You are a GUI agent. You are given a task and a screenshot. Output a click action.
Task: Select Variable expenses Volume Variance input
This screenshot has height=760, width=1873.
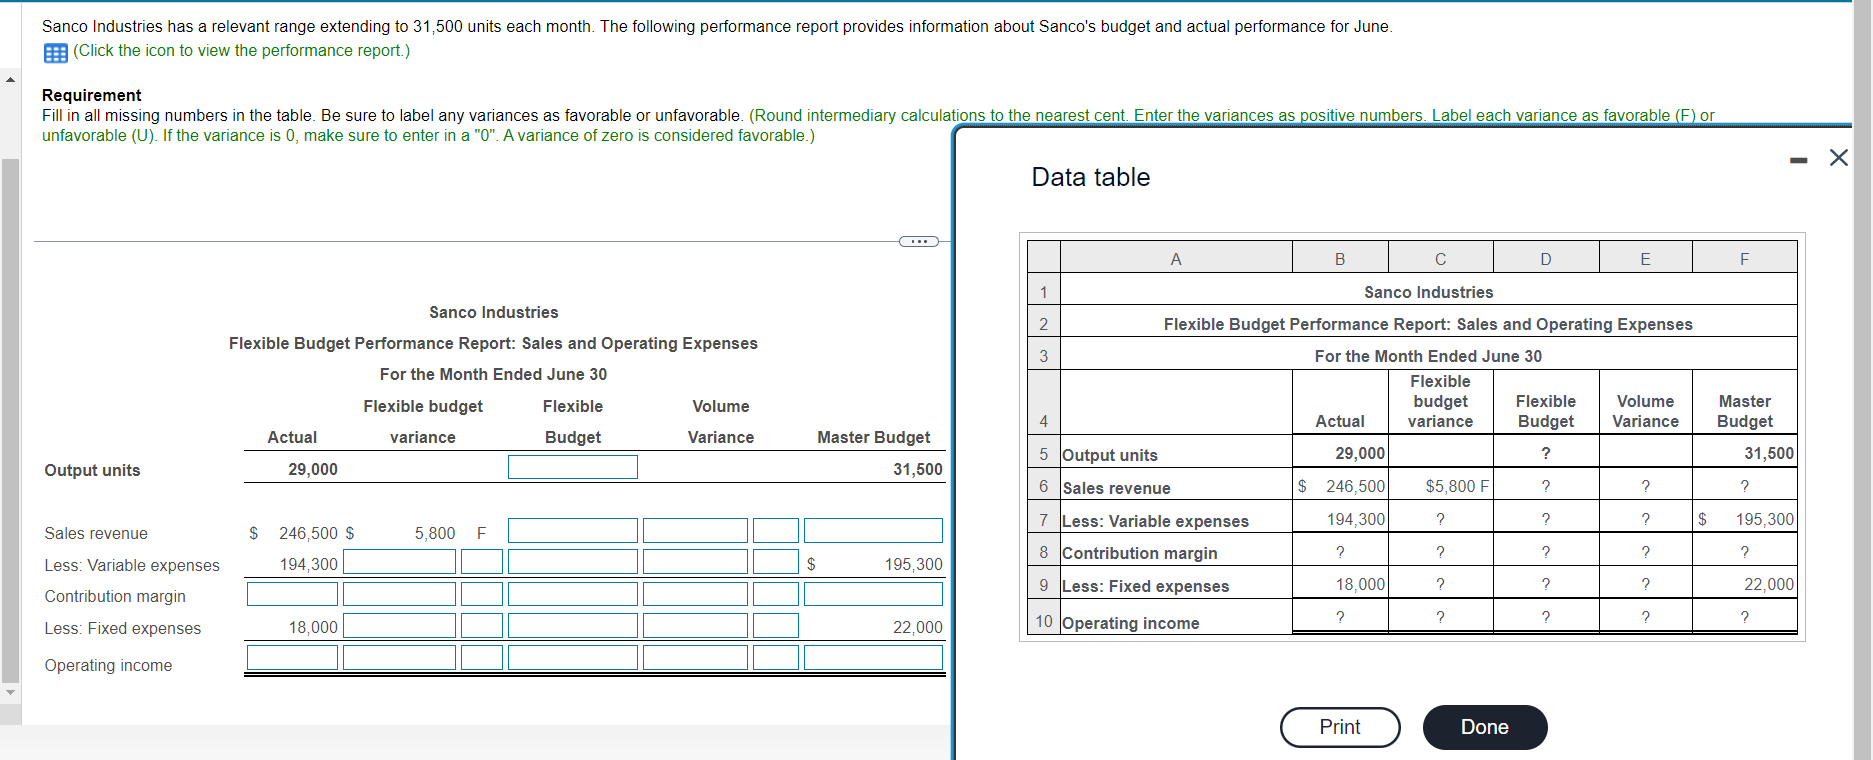coord(695,561)
